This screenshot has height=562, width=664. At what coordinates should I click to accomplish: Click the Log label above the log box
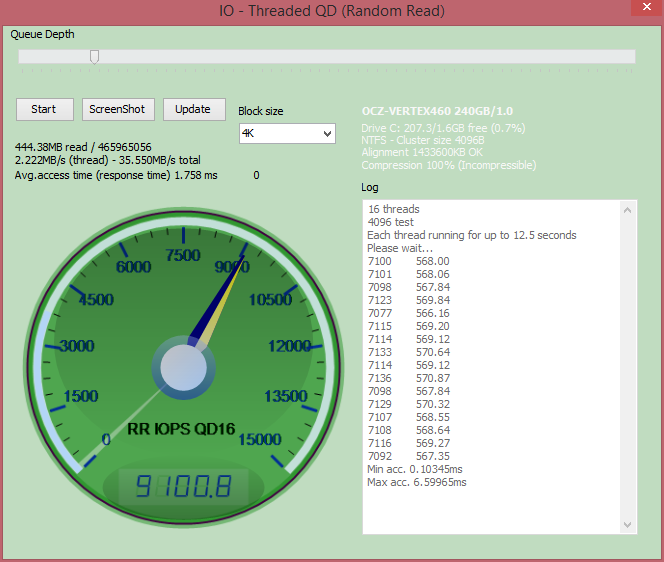[x=370, y=188]
